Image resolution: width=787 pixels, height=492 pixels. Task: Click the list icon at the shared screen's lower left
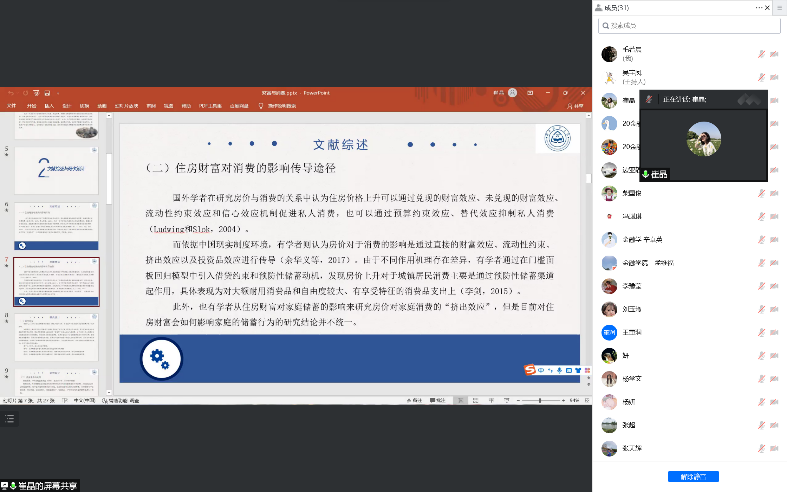point(10,420)
